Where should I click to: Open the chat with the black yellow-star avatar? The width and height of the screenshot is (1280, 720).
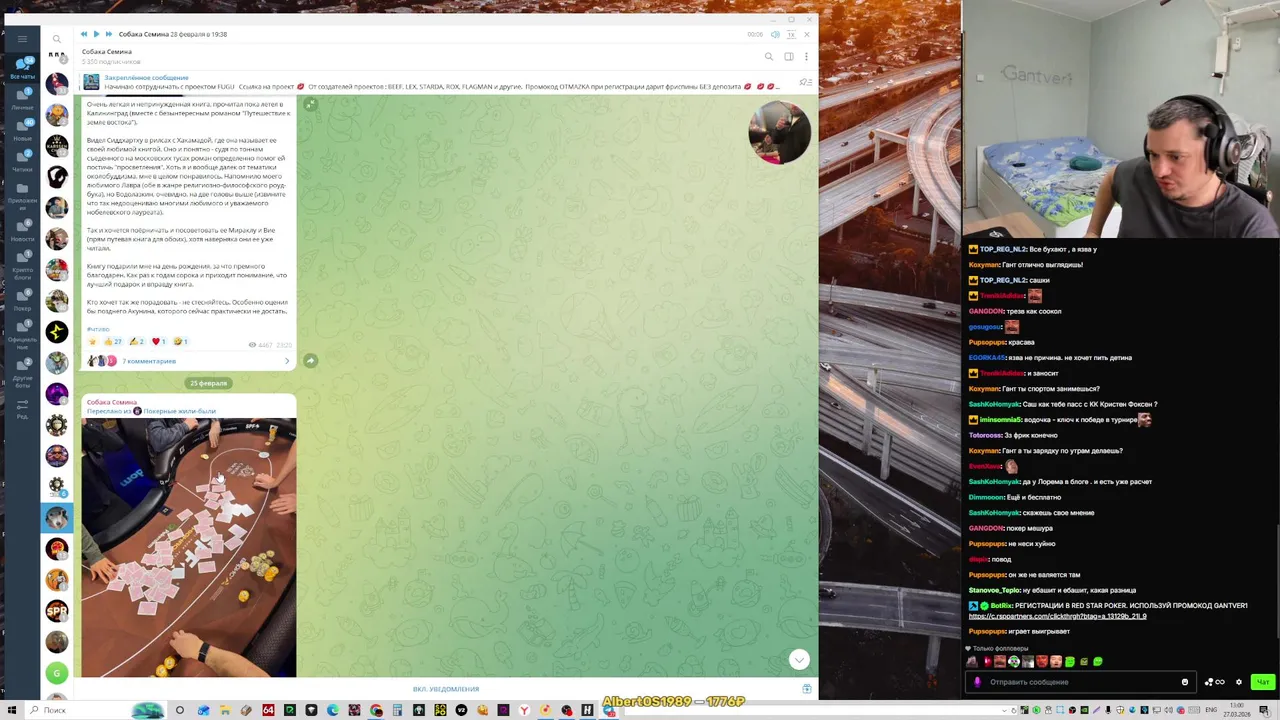point(57,331)
